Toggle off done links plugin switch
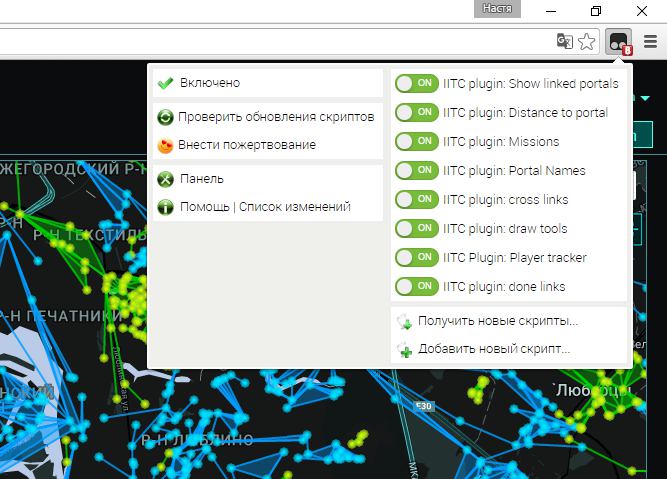Screen dimensions: 667x479 416,286
